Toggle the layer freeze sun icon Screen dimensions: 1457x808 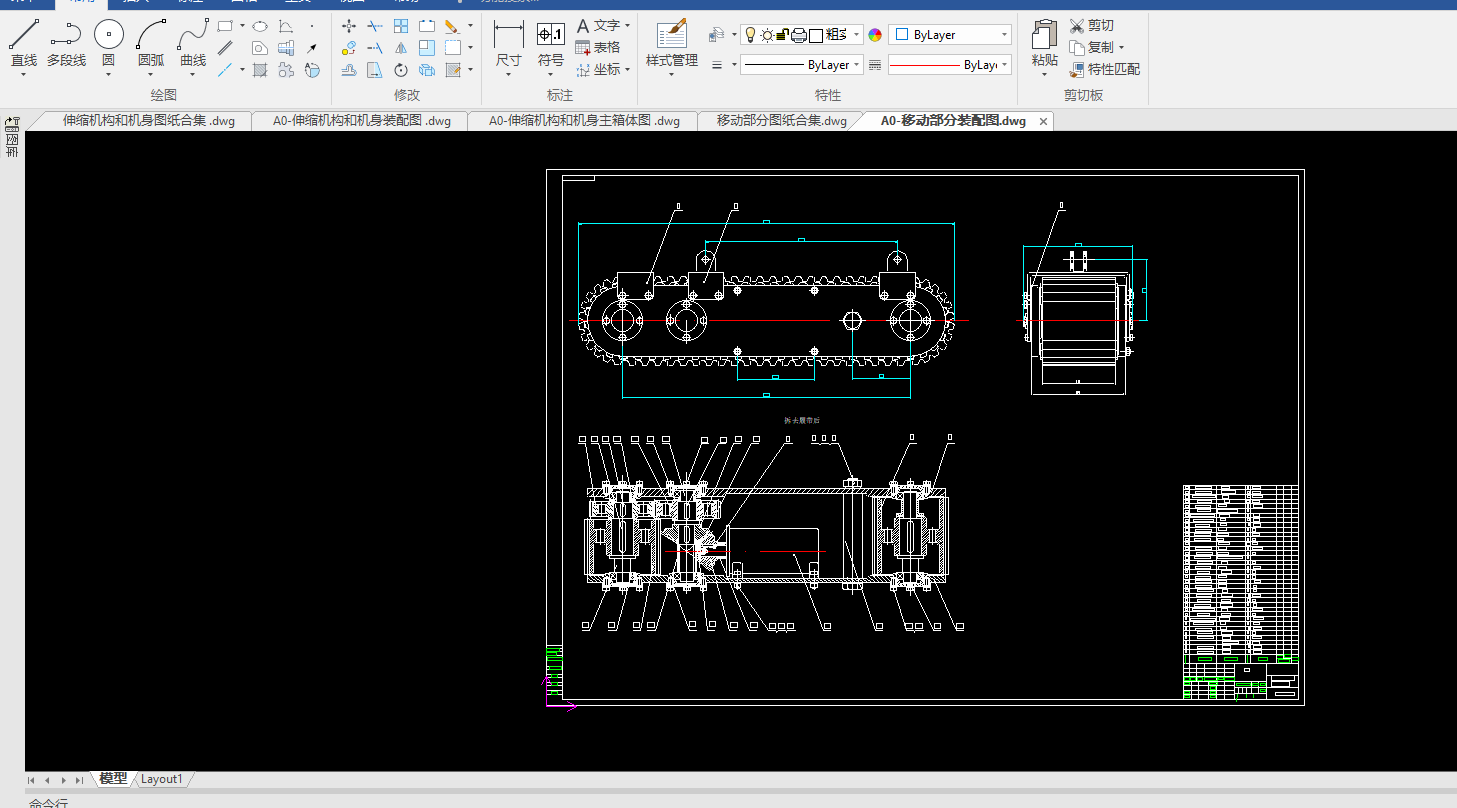pyautogui.click(x=767, y=35)
